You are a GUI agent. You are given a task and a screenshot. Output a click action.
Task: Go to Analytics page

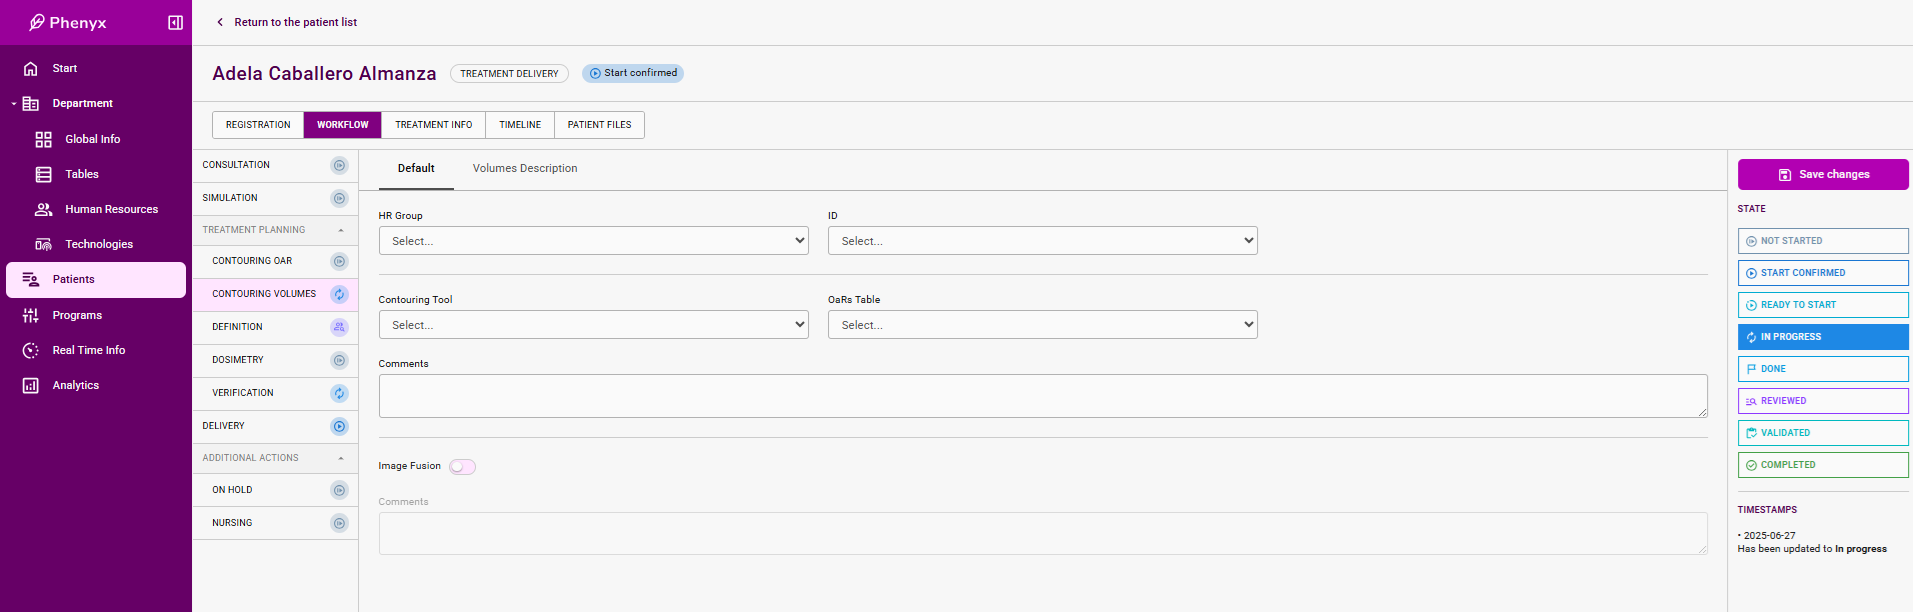[x=75, y=385]
